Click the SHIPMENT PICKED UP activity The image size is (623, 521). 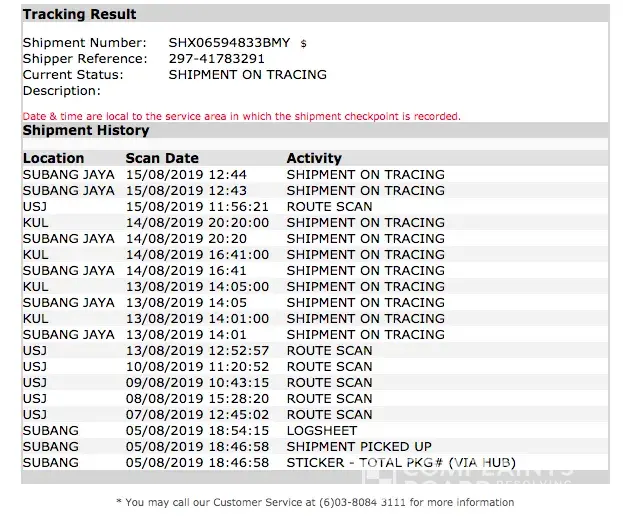pyautogui.click(x=357, y=447)
